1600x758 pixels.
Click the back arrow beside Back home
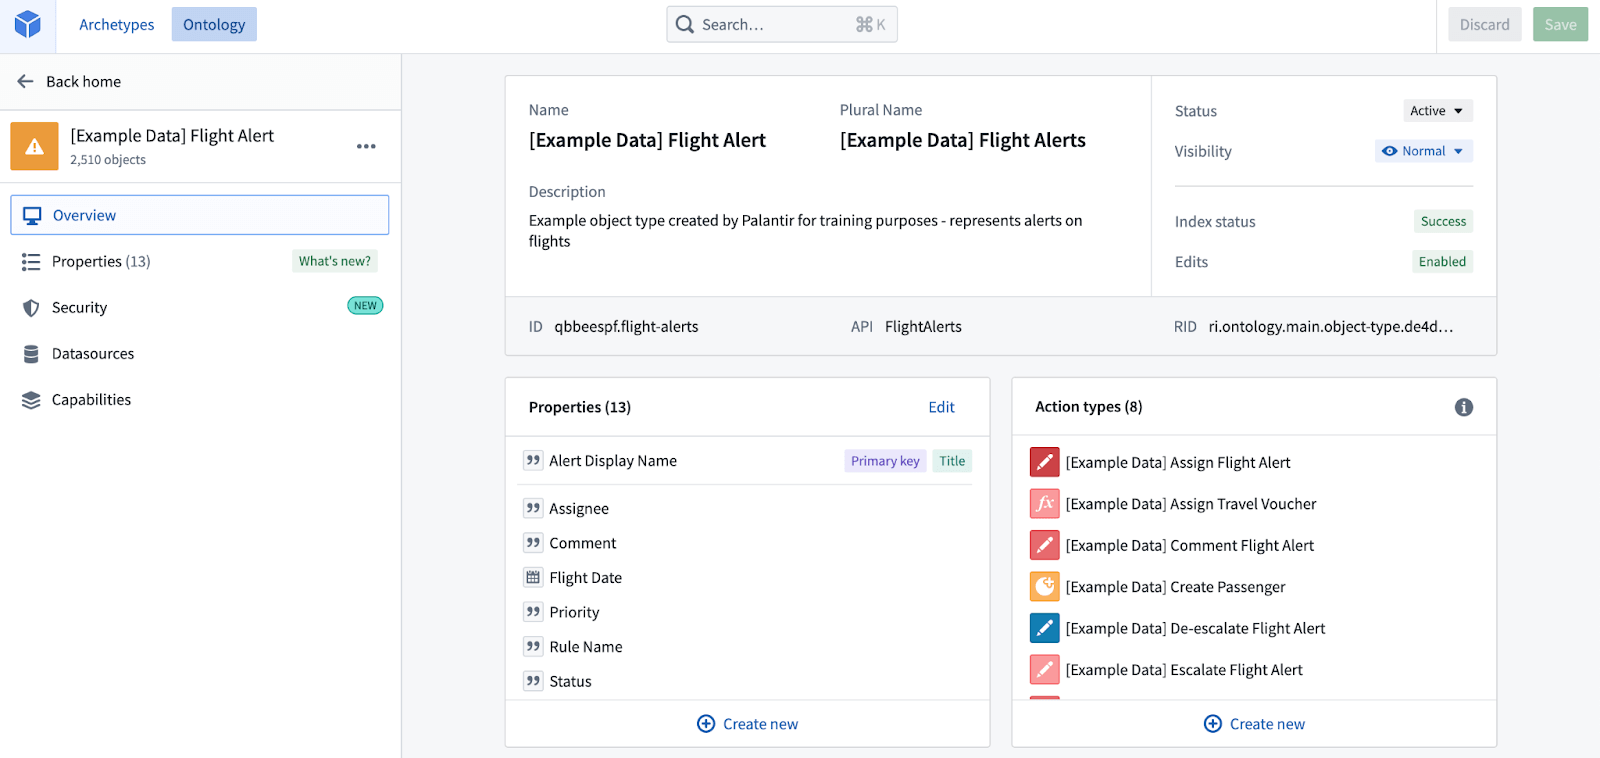pyautogui.click(x=26, y=81)
